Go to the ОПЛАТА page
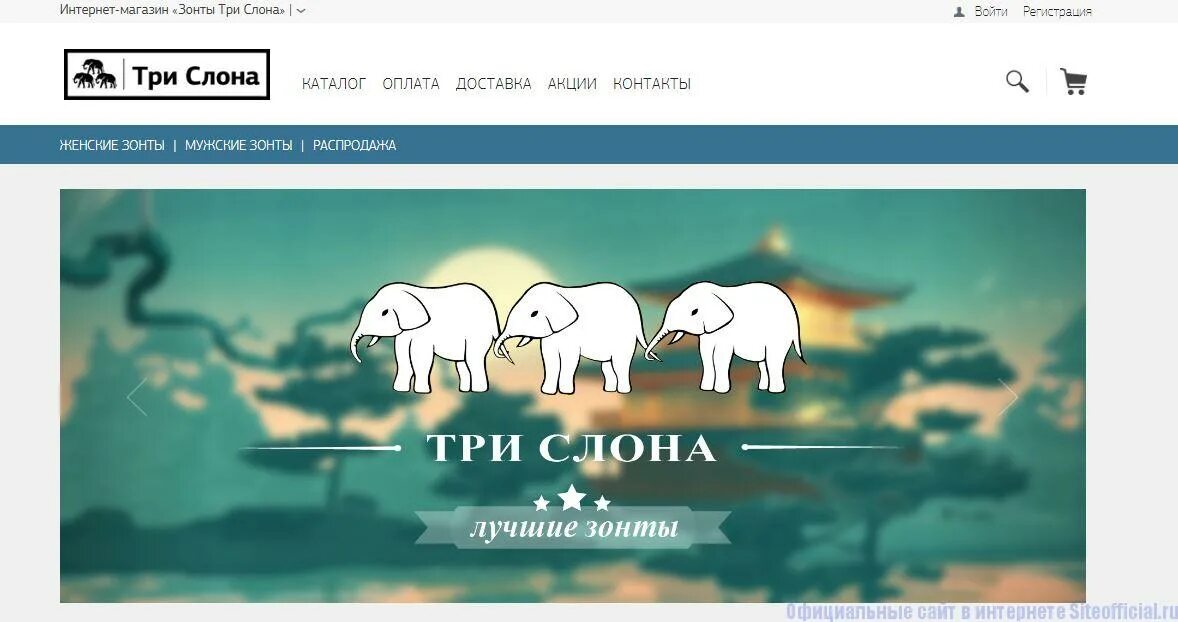This screenshot has width=1178, height=622. (x=411, y=84)
